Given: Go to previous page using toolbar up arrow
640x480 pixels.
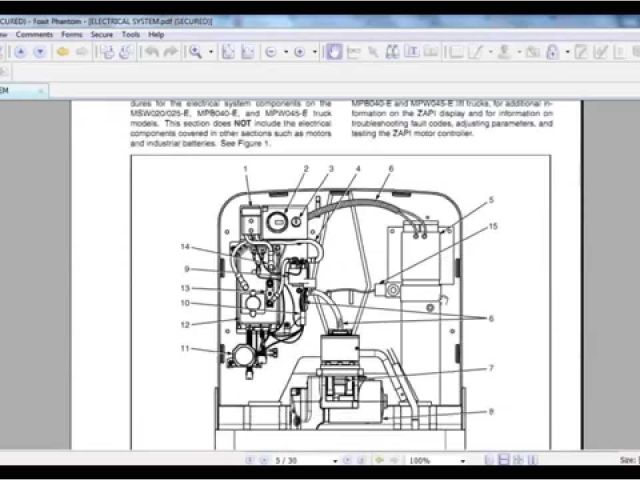Looking at the screenshot, I should coord(21,52).
